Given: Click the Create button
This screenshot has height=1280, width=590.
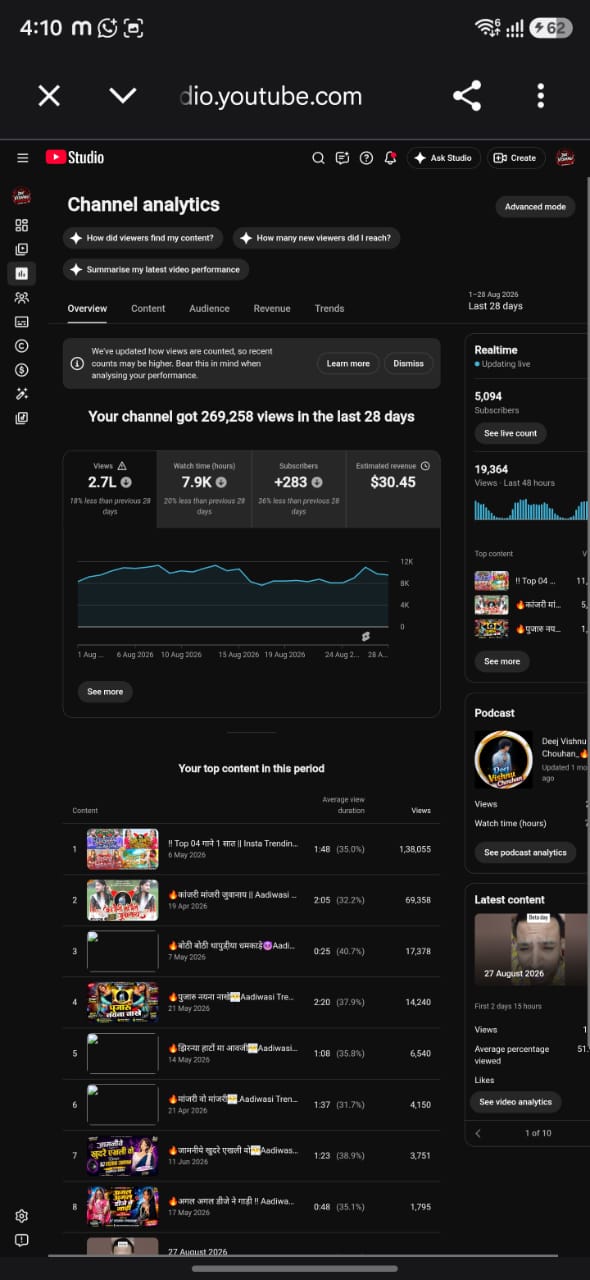Looking at the screenshot, I should [x=515, y=158].
